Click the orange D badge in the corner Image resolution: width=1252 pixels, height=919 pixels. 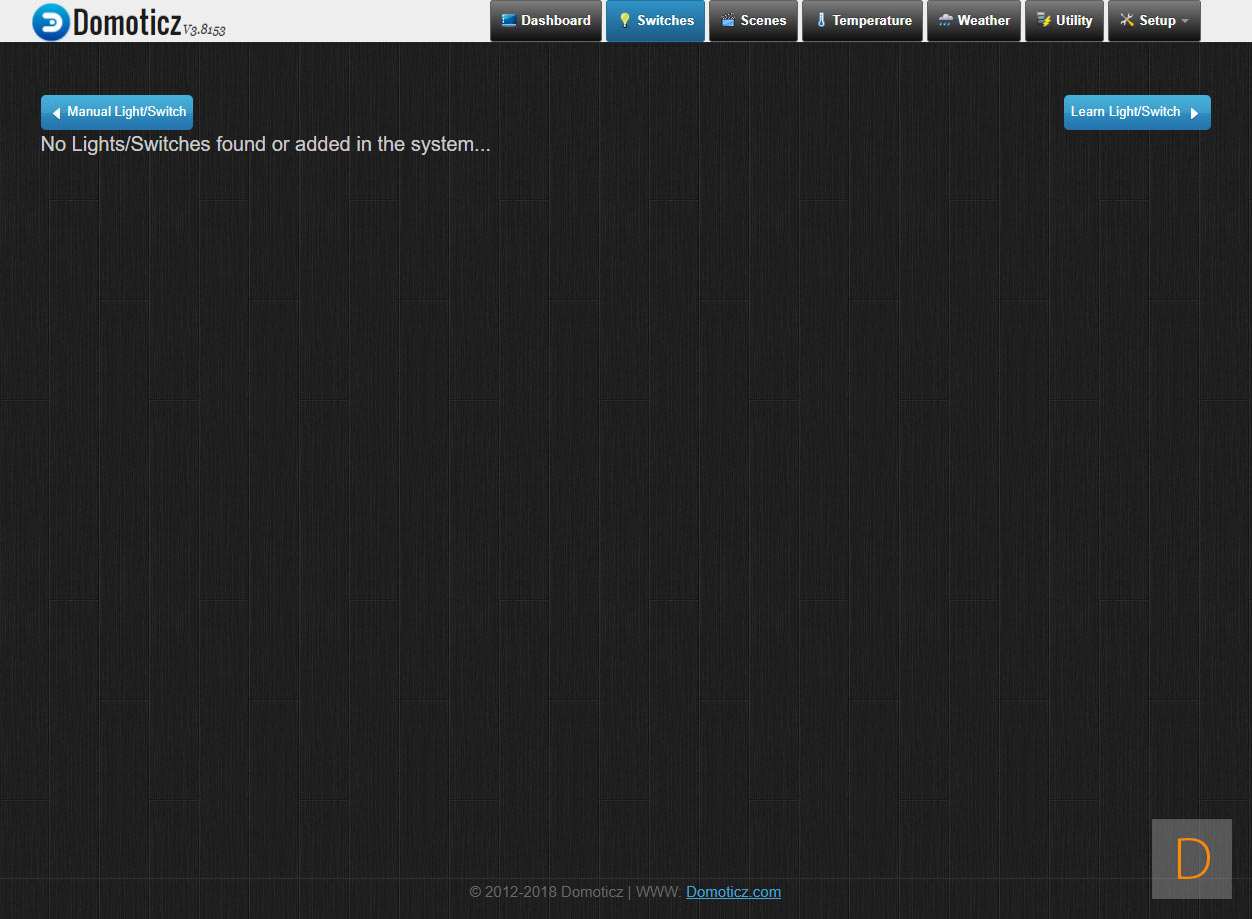[1192, 859]
